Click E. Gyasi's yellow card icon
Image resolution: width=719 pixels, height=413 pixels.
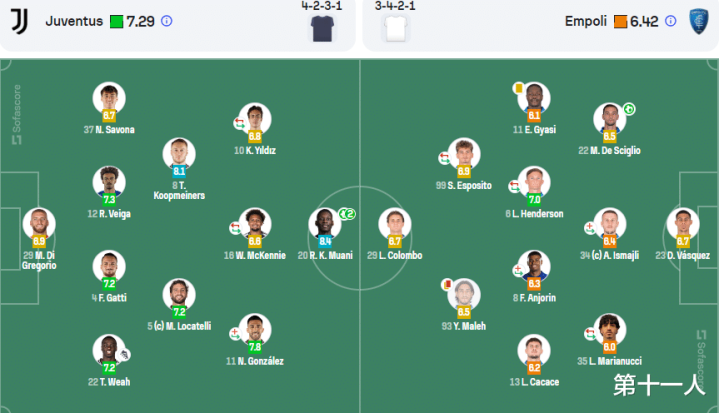(x=519, y=88)
